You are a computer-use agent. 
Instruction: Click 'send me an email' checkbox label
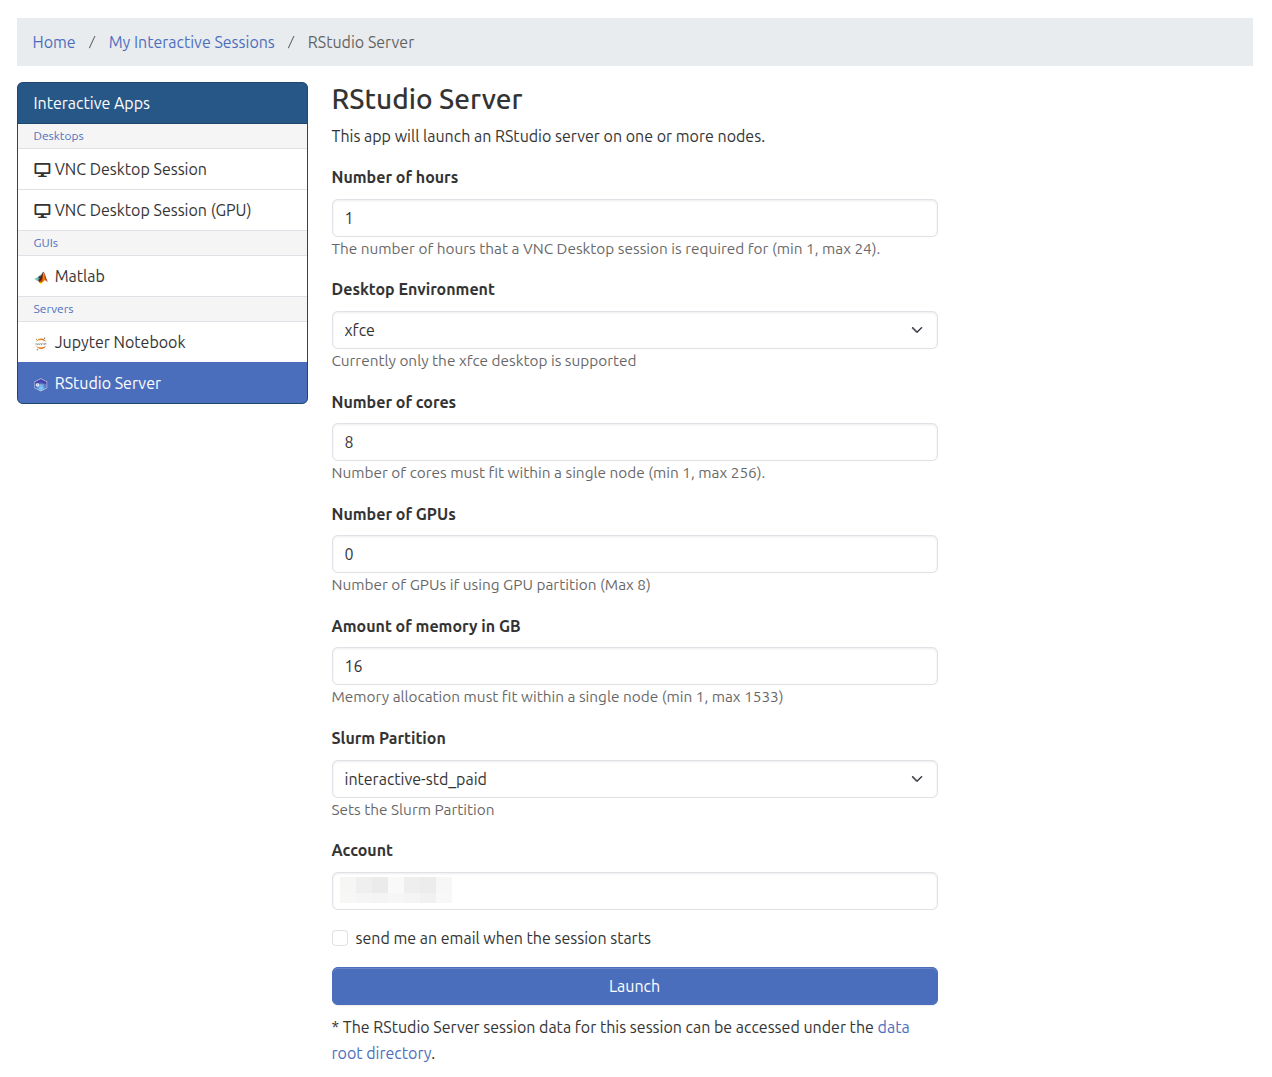click(x=503, y=938)
